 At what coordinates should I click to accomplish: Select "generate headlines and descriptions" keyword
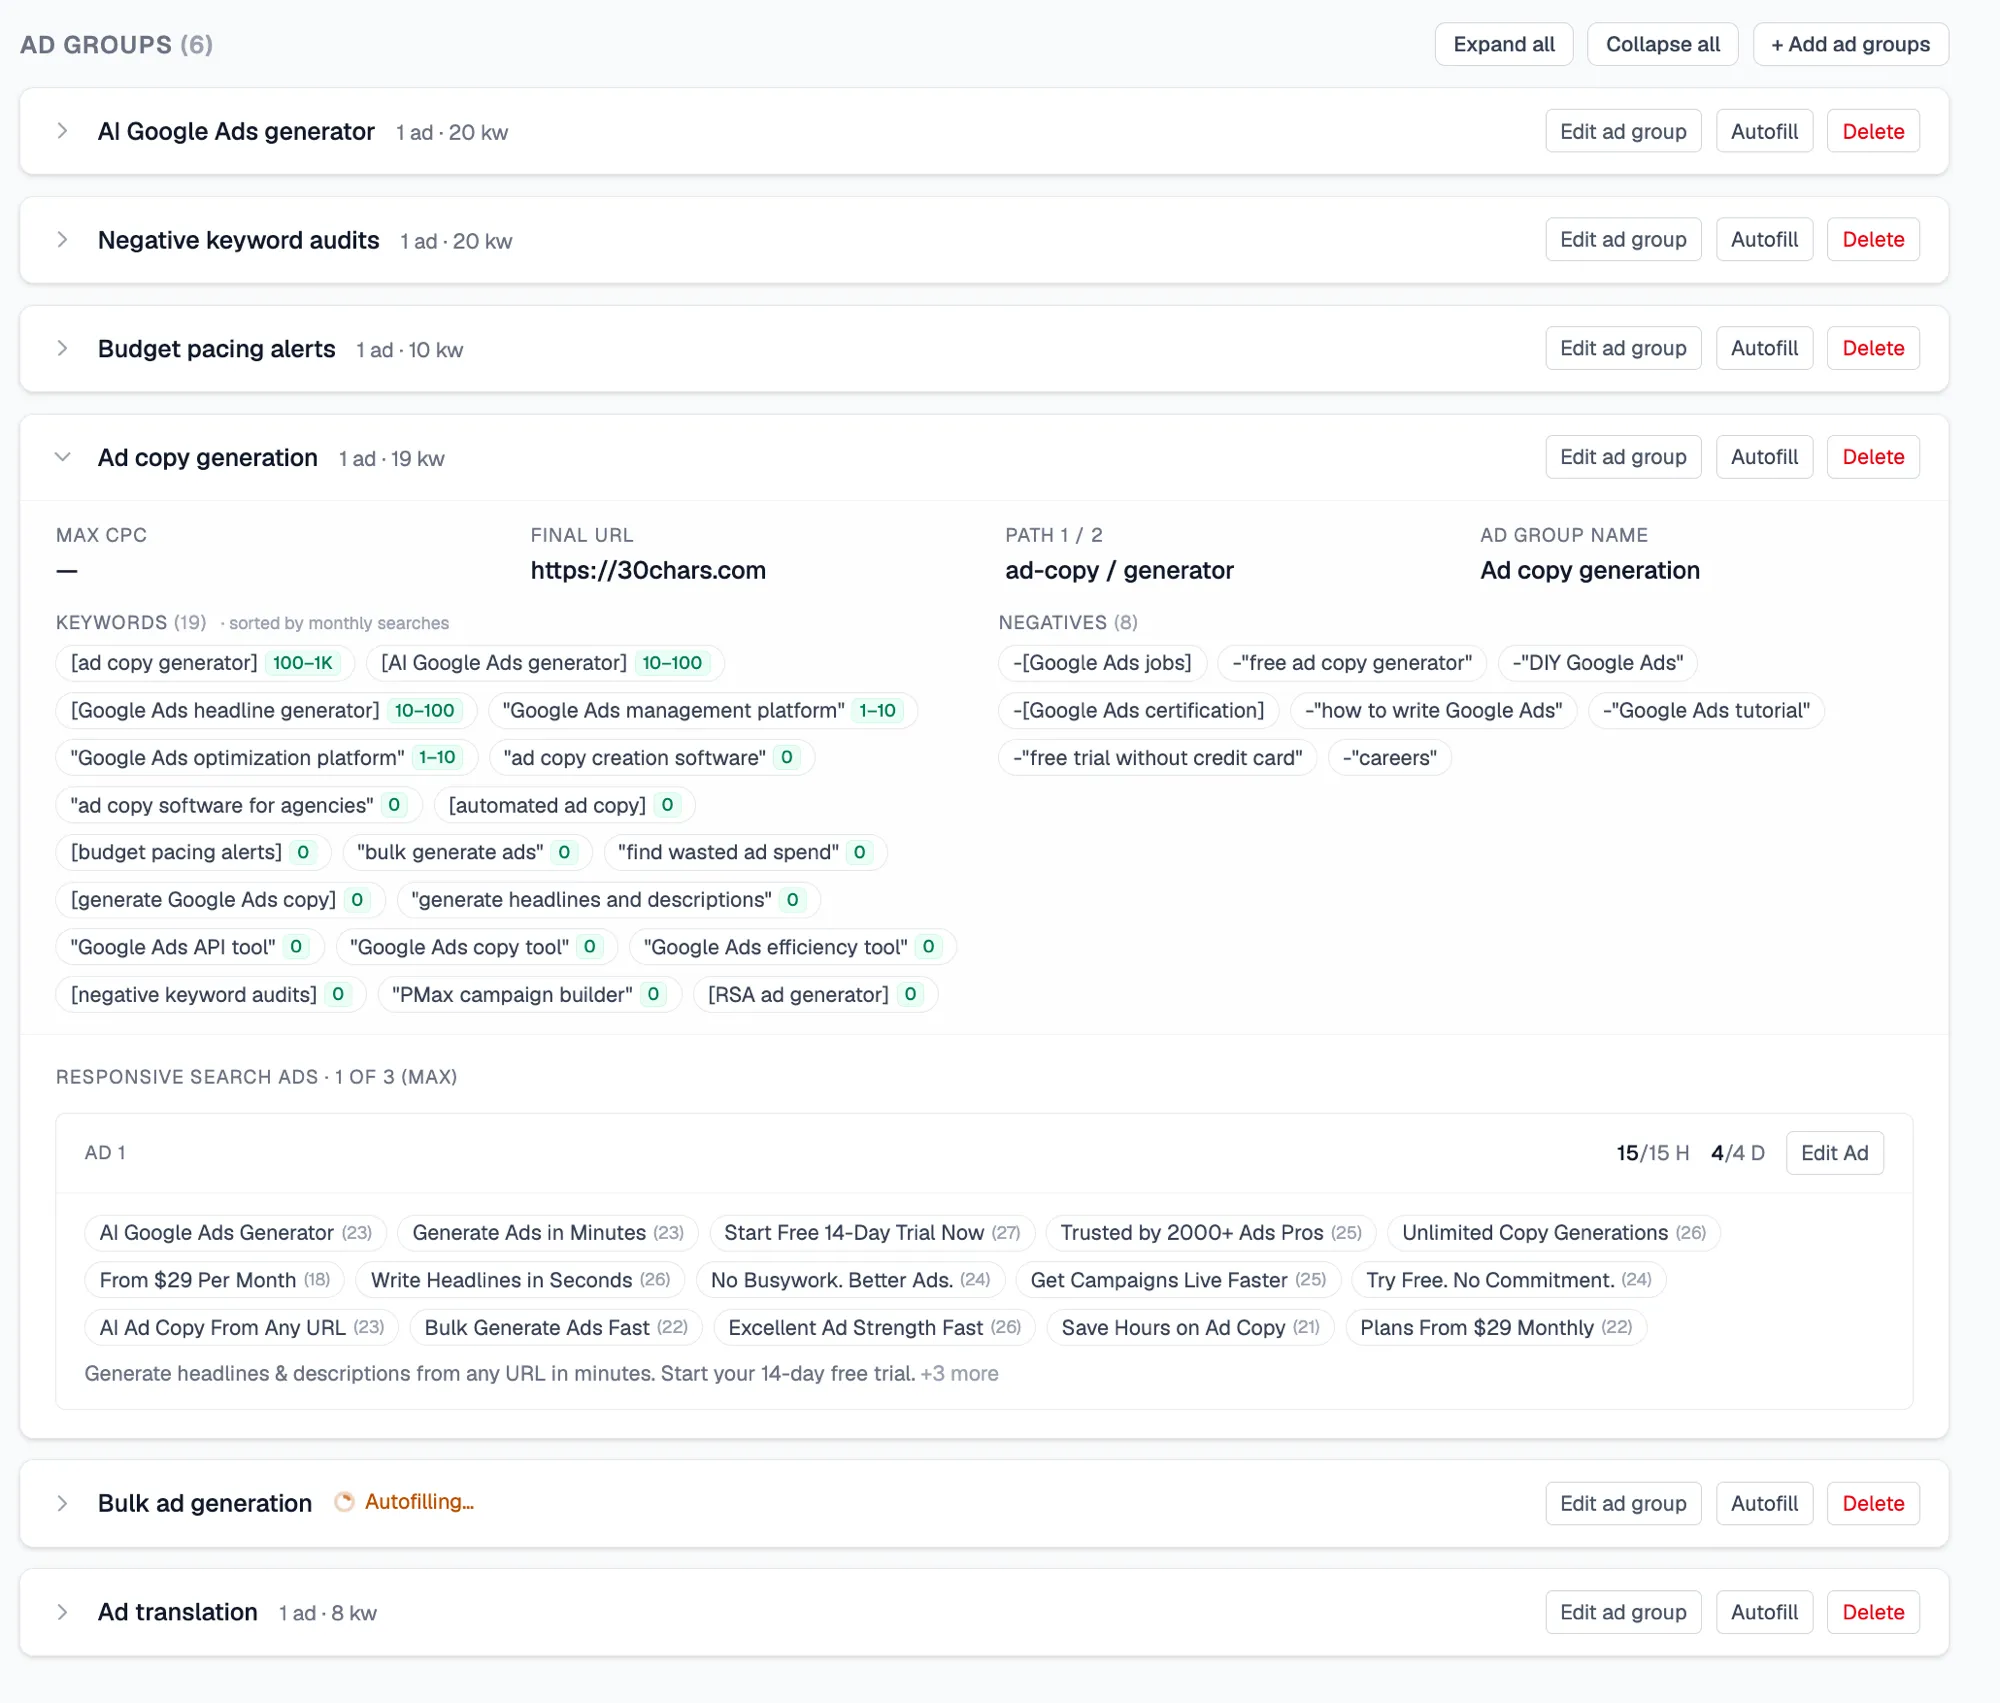[608, 899]
